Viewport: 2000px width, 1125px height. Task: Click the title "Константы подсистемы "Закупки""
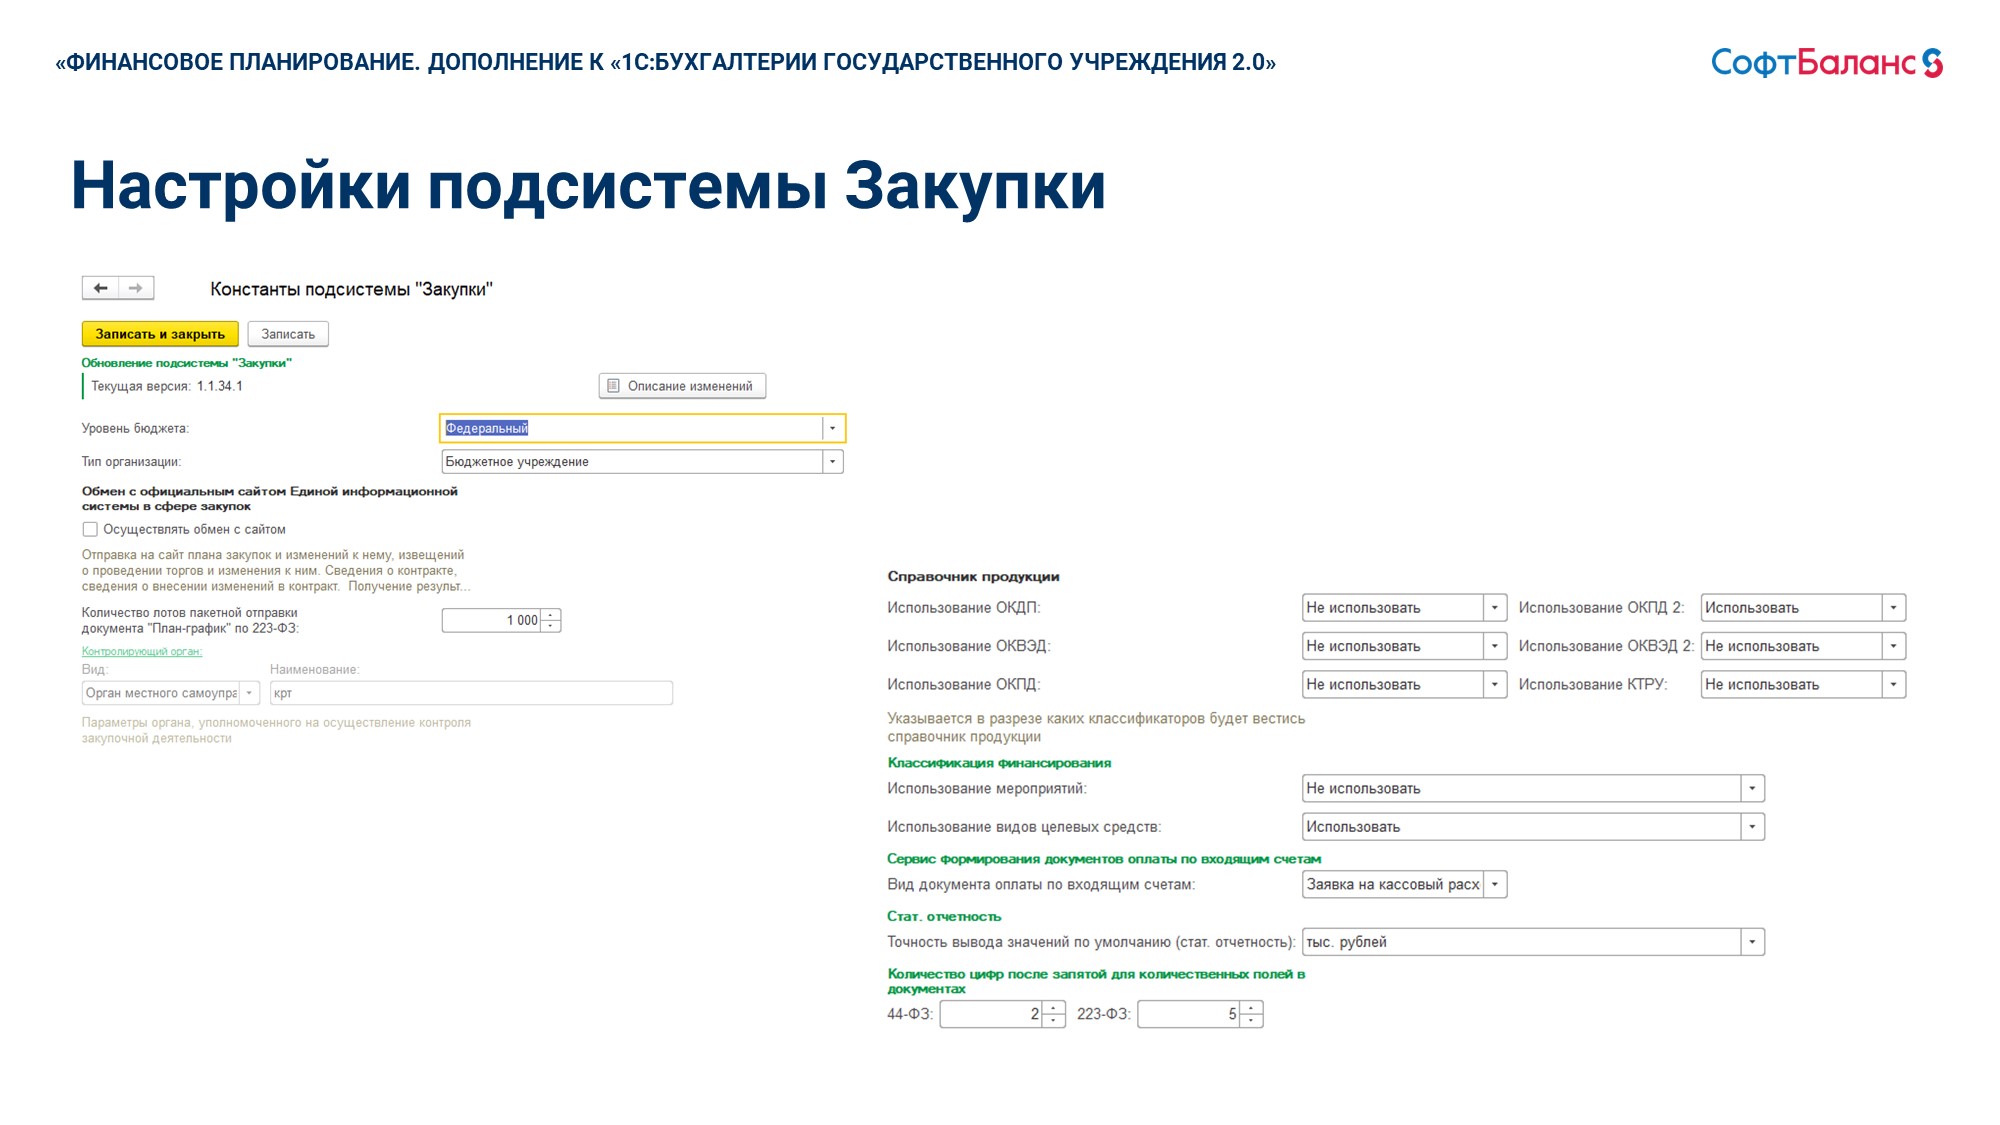tap(351, 290)
